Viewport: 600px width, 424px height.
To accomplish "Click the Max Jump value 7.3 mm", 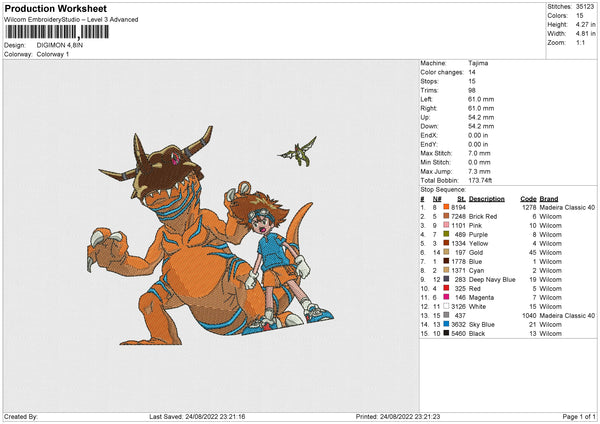I will (479, 171).
